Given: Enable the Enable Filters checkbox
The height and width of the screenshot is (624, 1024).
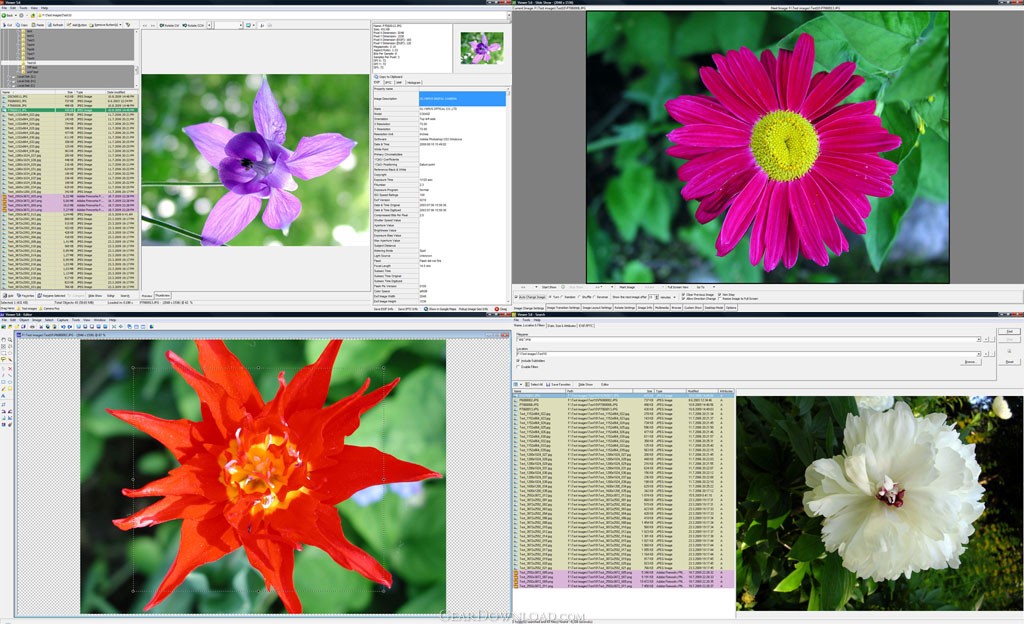Looking at the screenshot, I should pyautogui.click(x=518, y=367).
